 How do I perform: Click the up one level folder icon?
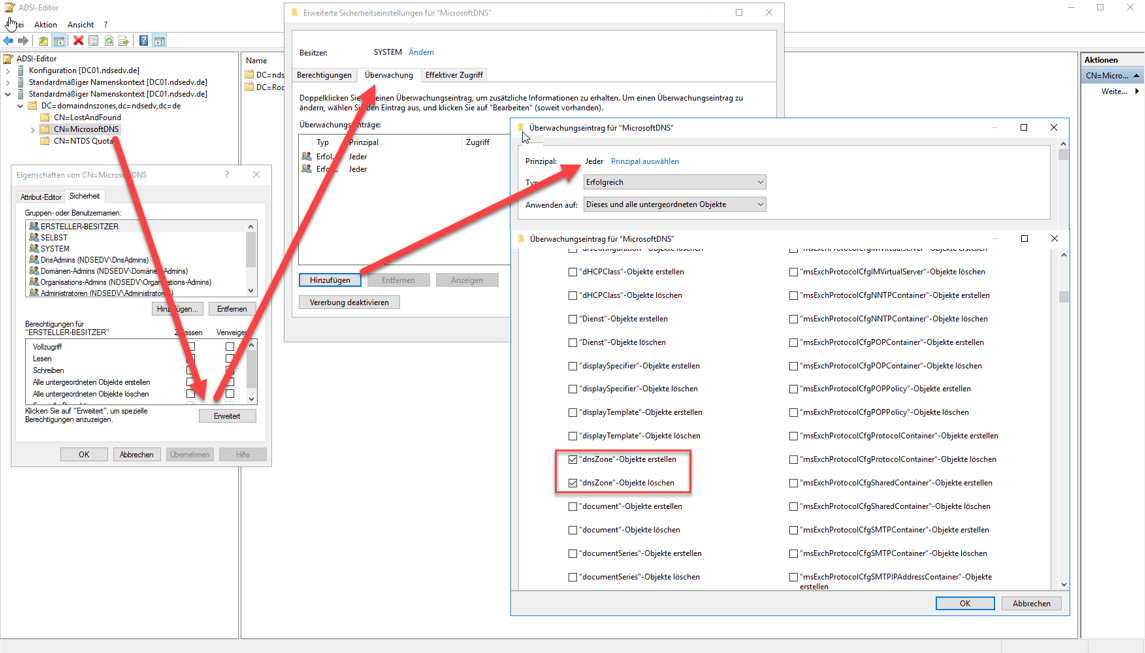[x=43, y=41]
